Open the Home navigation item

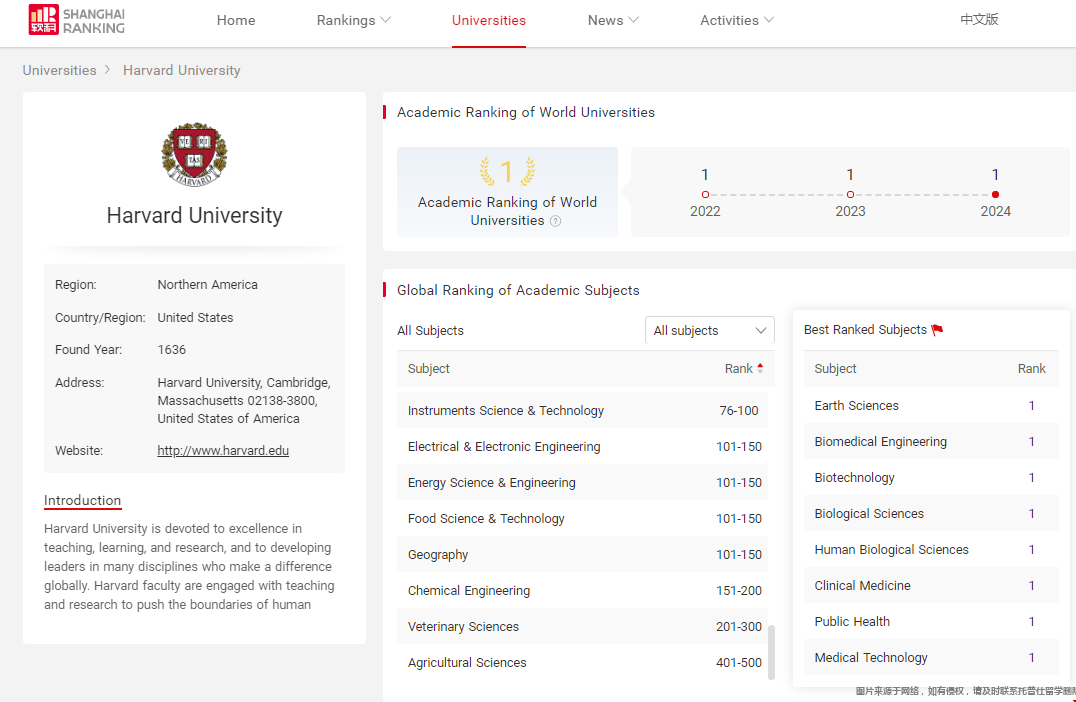(x=236, y=21)
